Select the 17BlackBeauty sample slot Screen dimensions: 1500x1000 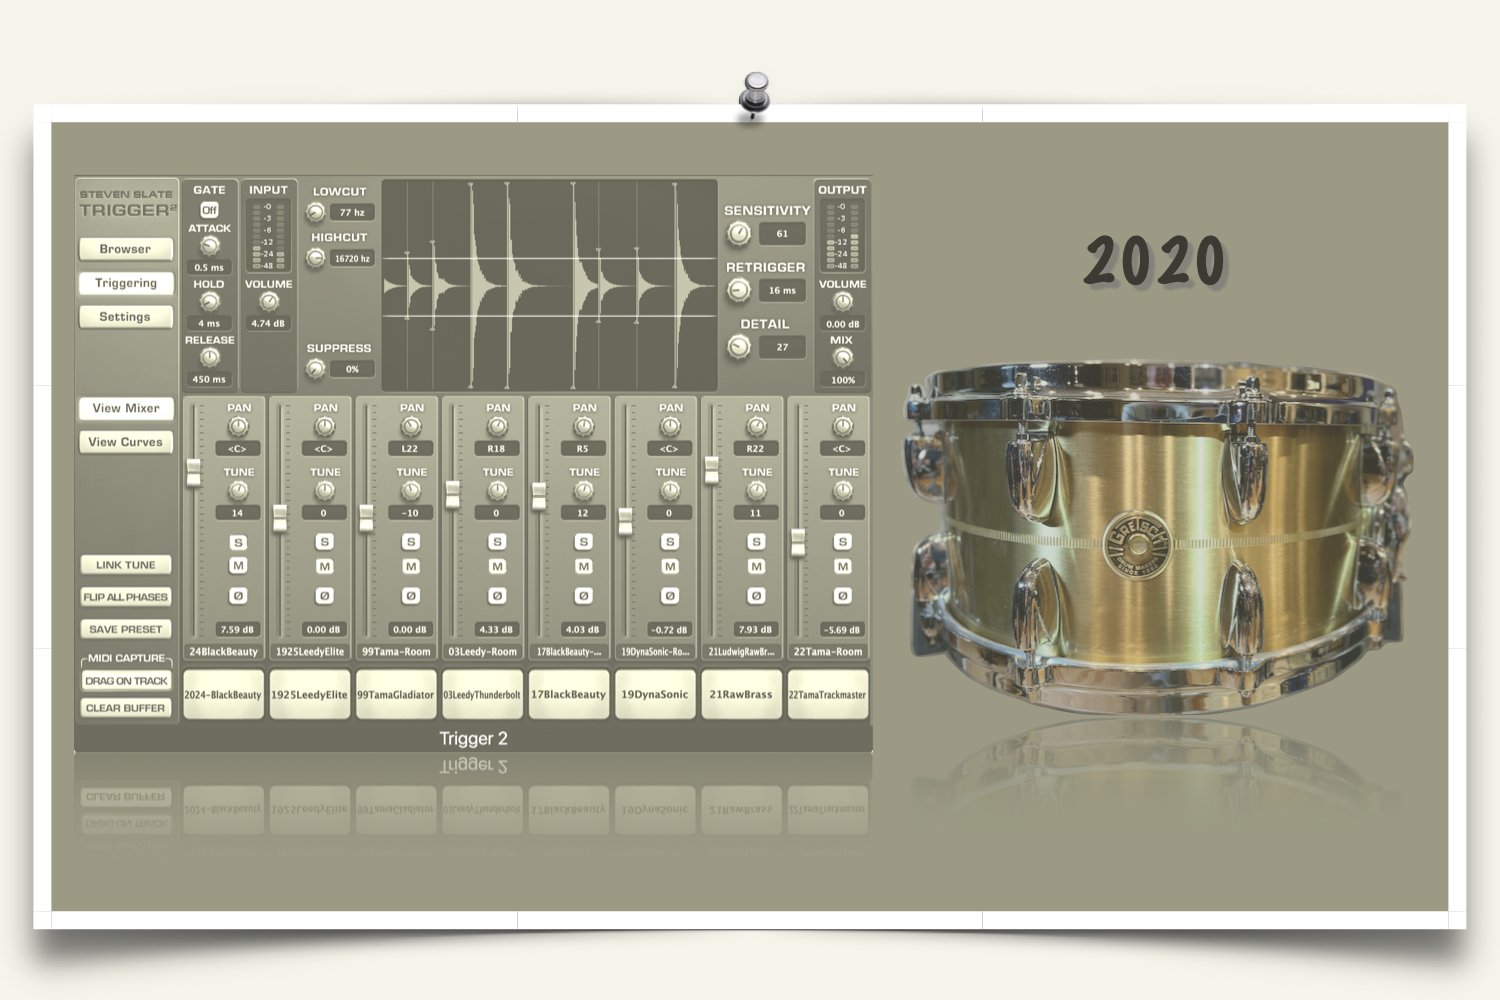pyautogui.click(x=569, y=695)
